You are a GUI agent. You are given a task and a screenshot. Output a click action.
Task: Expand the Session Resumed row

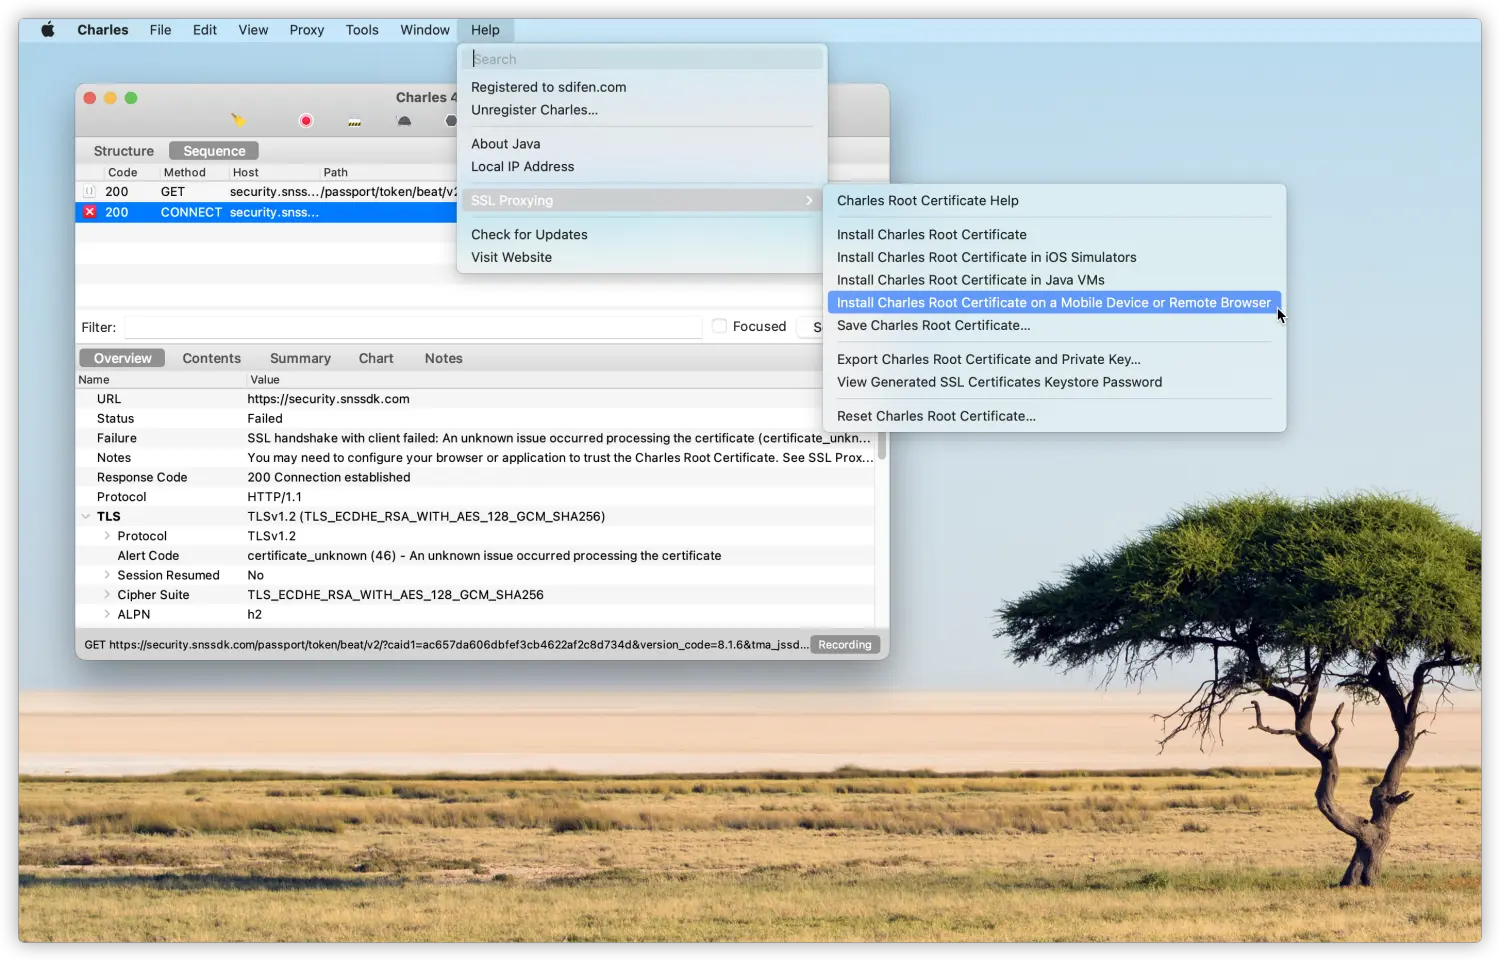tap(107, 575)
